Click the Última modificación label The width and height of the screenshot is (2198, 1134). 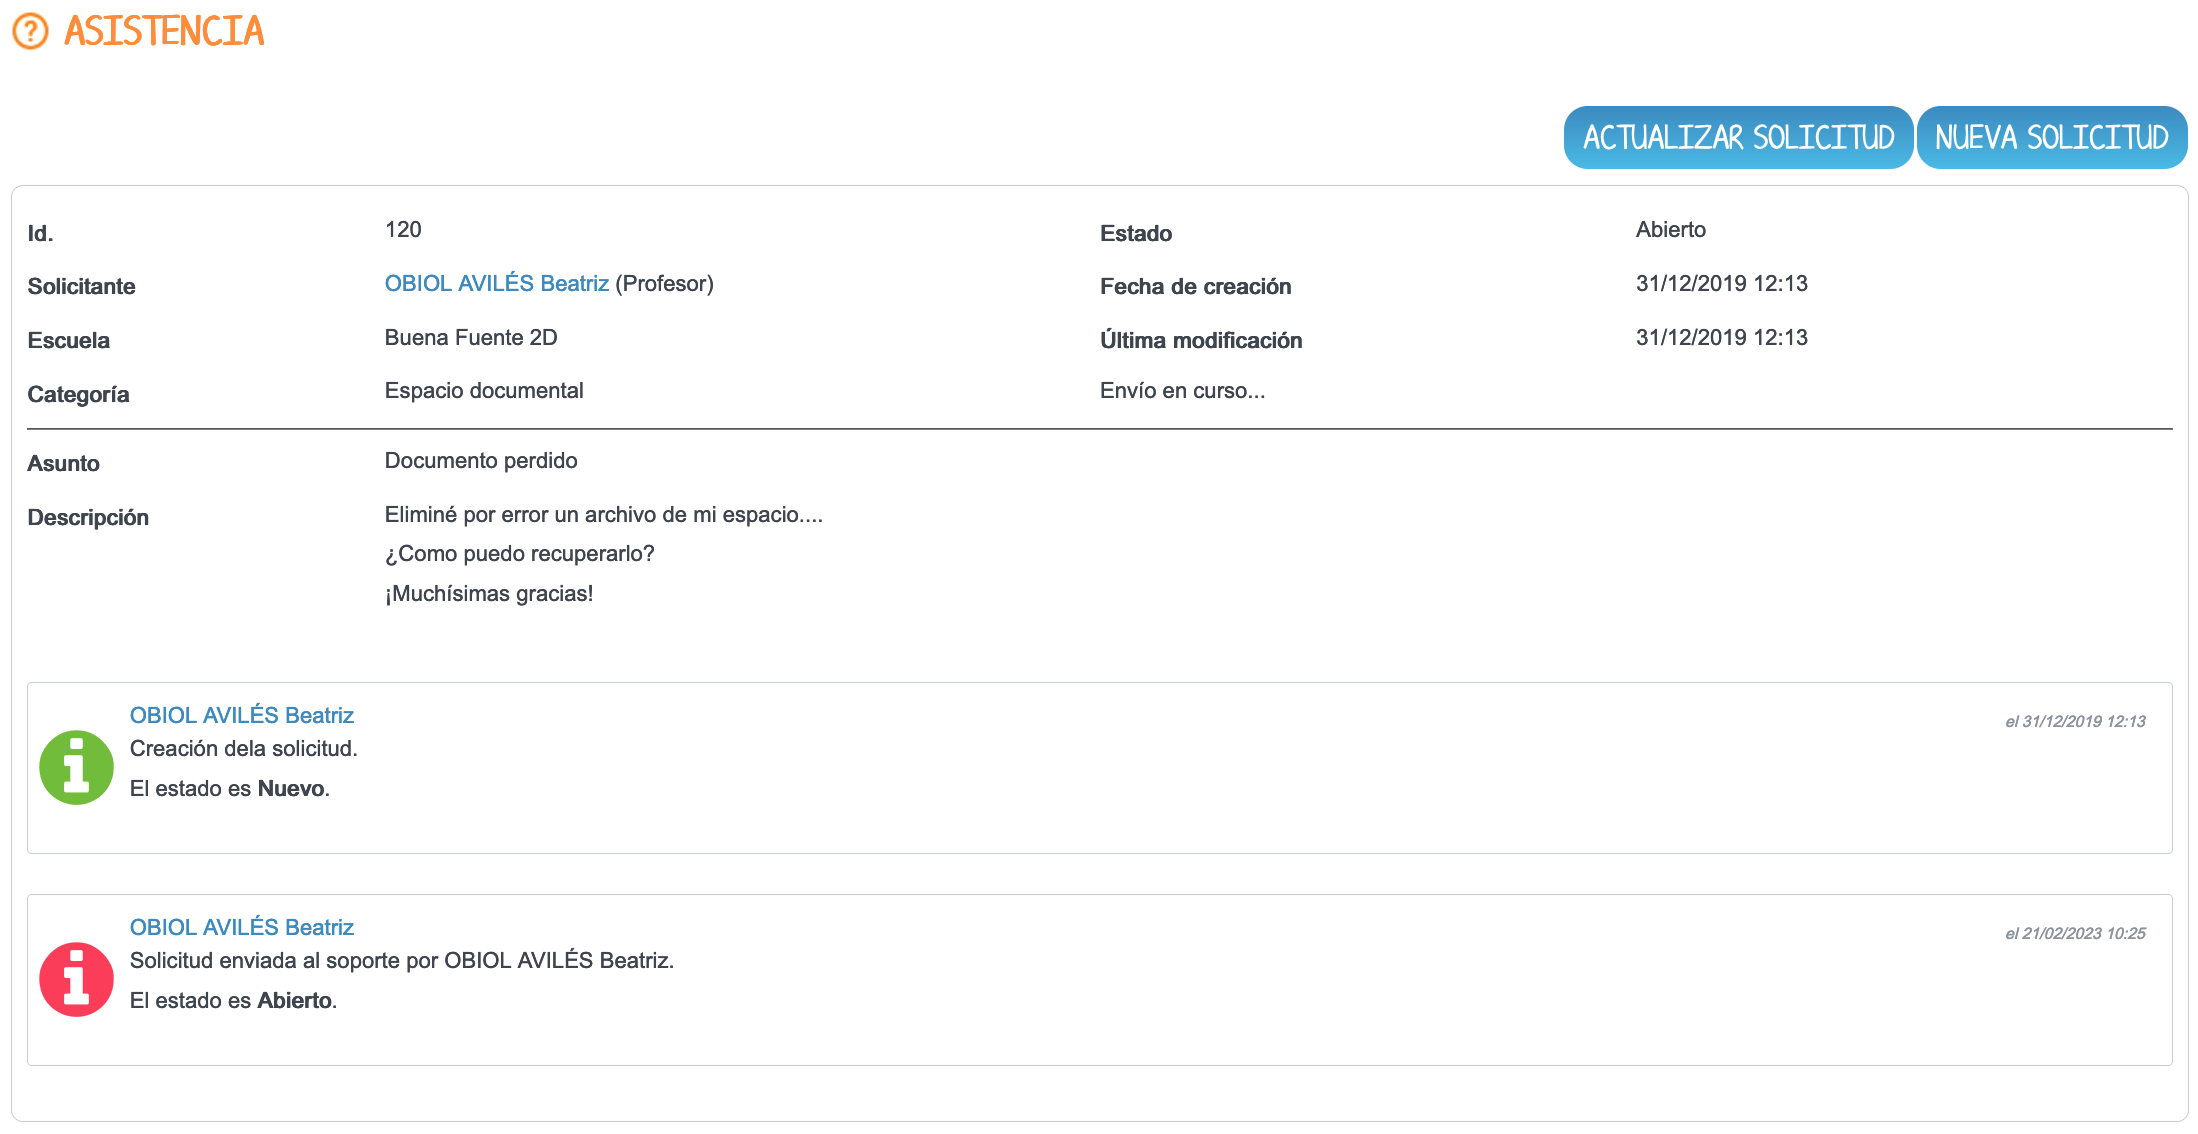(x=1201, y=341)
